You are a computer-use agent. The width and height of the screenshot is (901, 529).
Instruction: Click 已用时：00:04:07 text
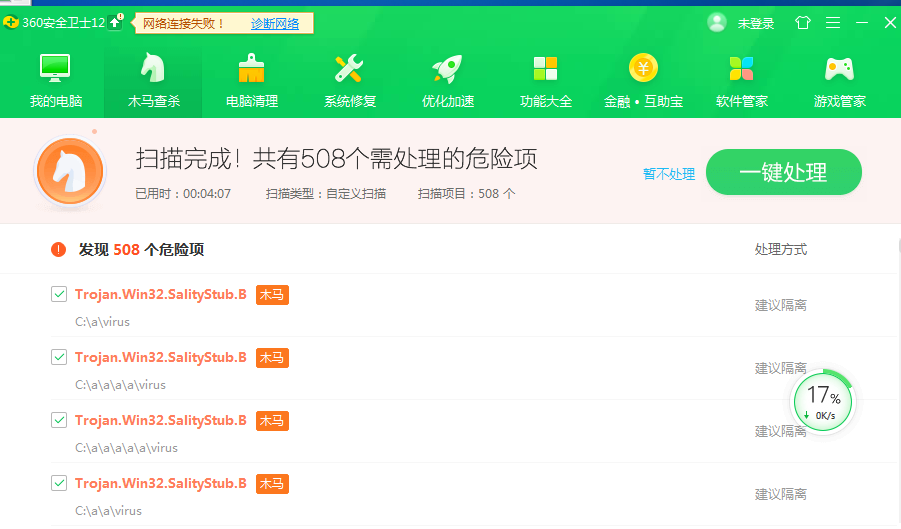[x=183, y=194]
